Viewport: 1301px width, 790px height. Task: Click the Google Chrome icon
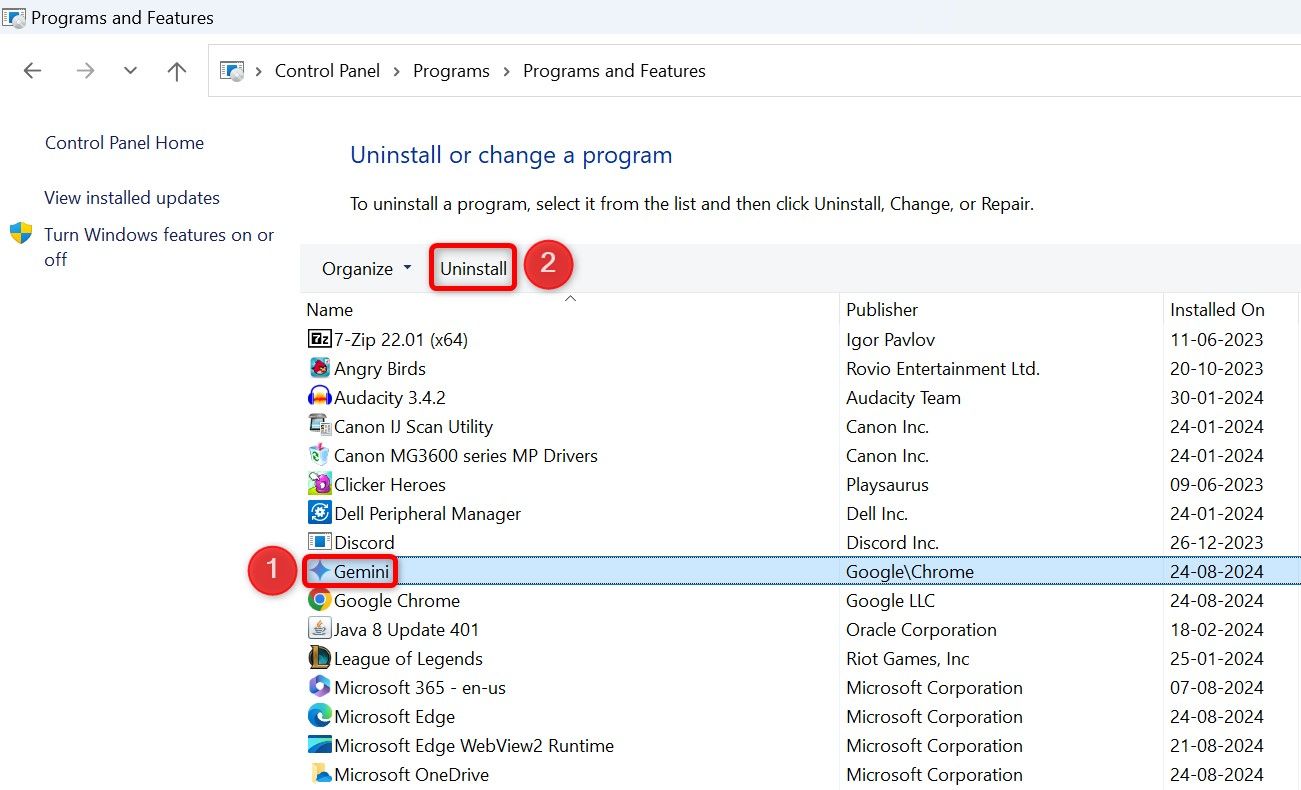pos(318,601)
